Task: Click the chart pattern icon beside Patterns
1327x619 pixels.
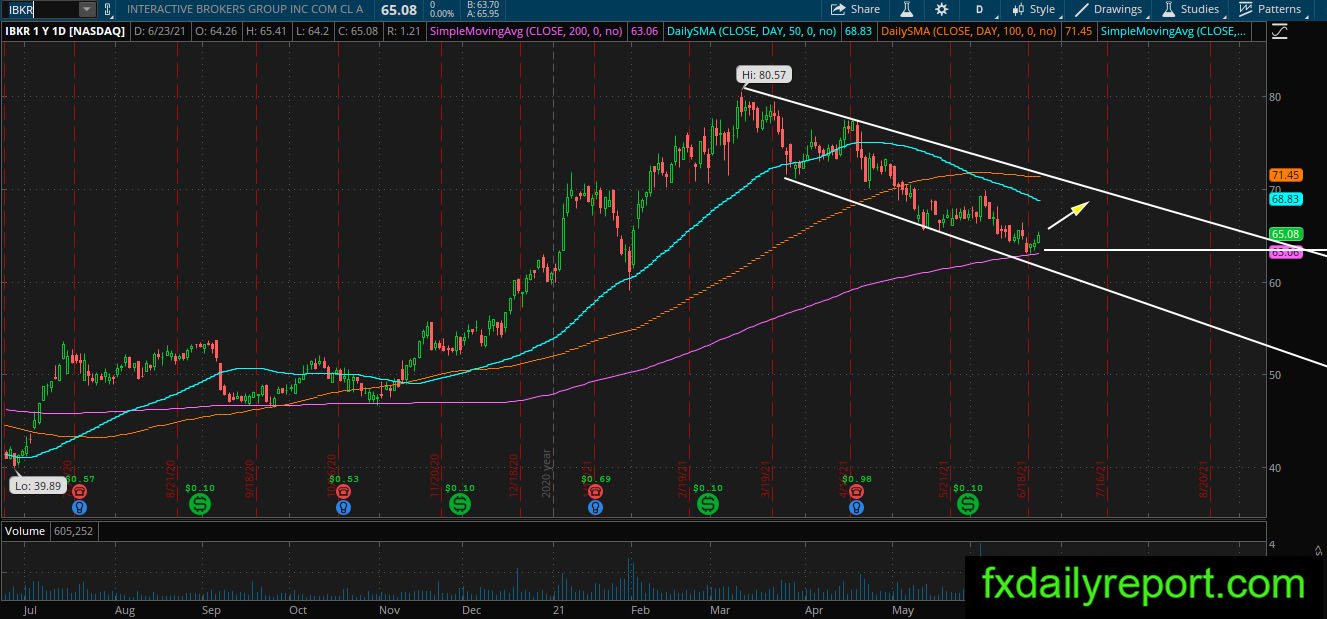Action: click(x=1245, y=9)
